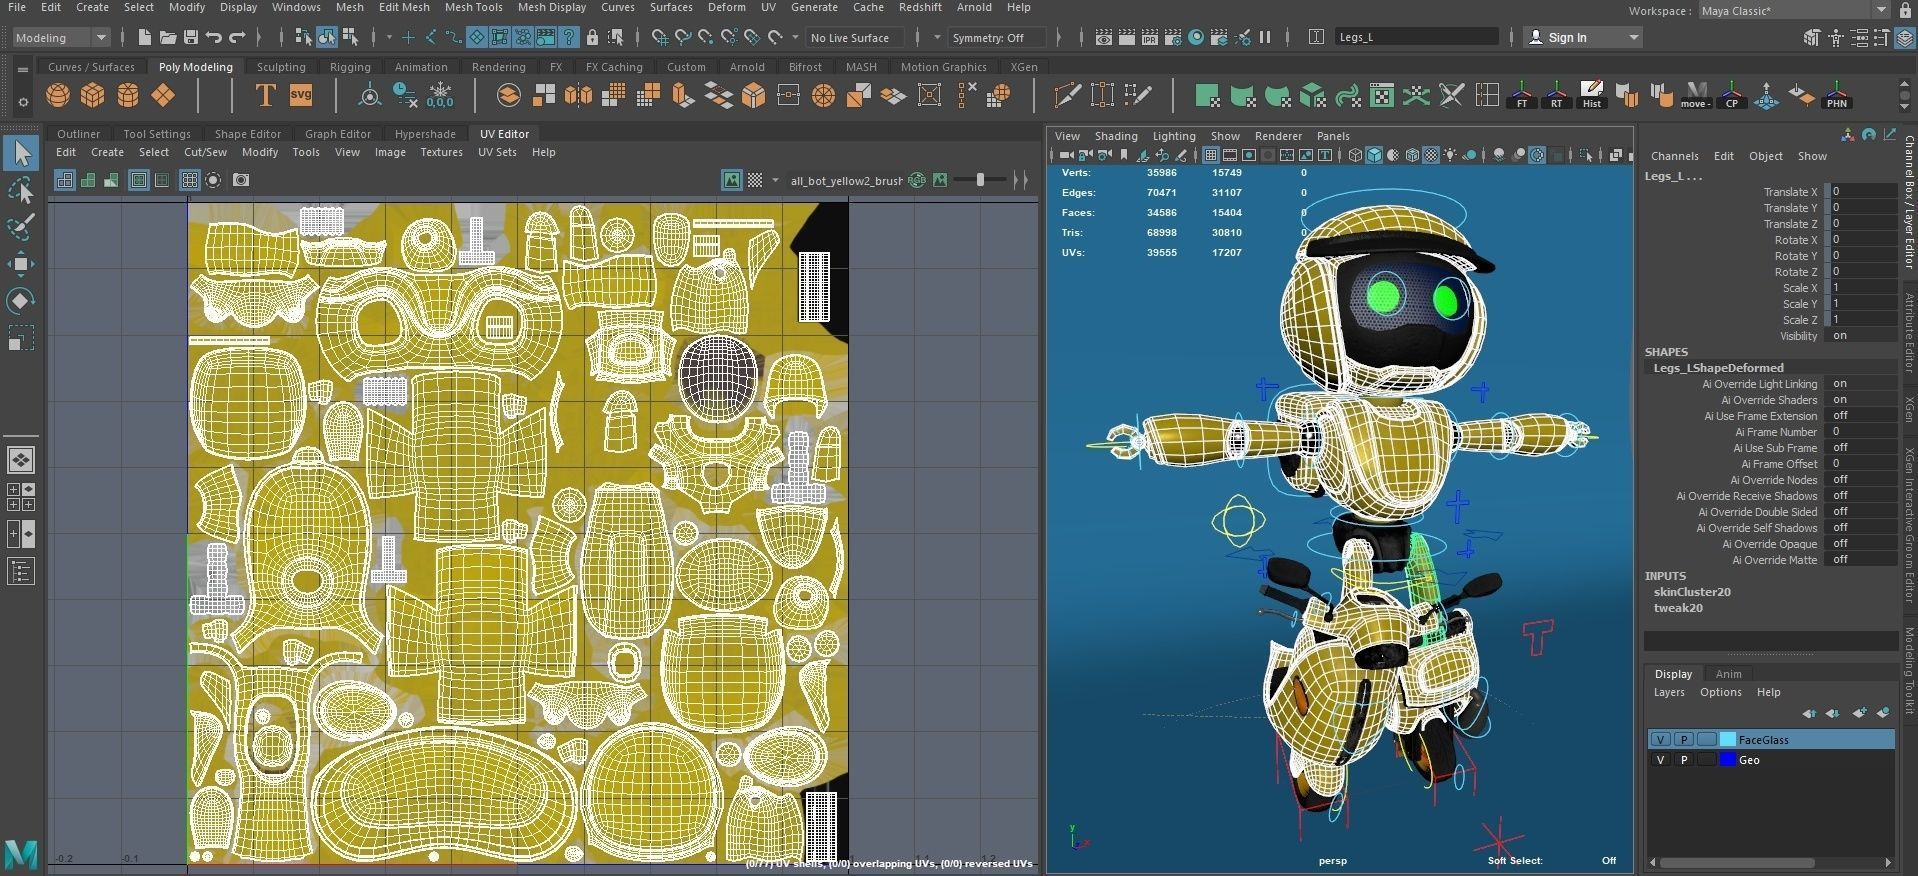Activate the Paint selection tool

click(21, 227)
